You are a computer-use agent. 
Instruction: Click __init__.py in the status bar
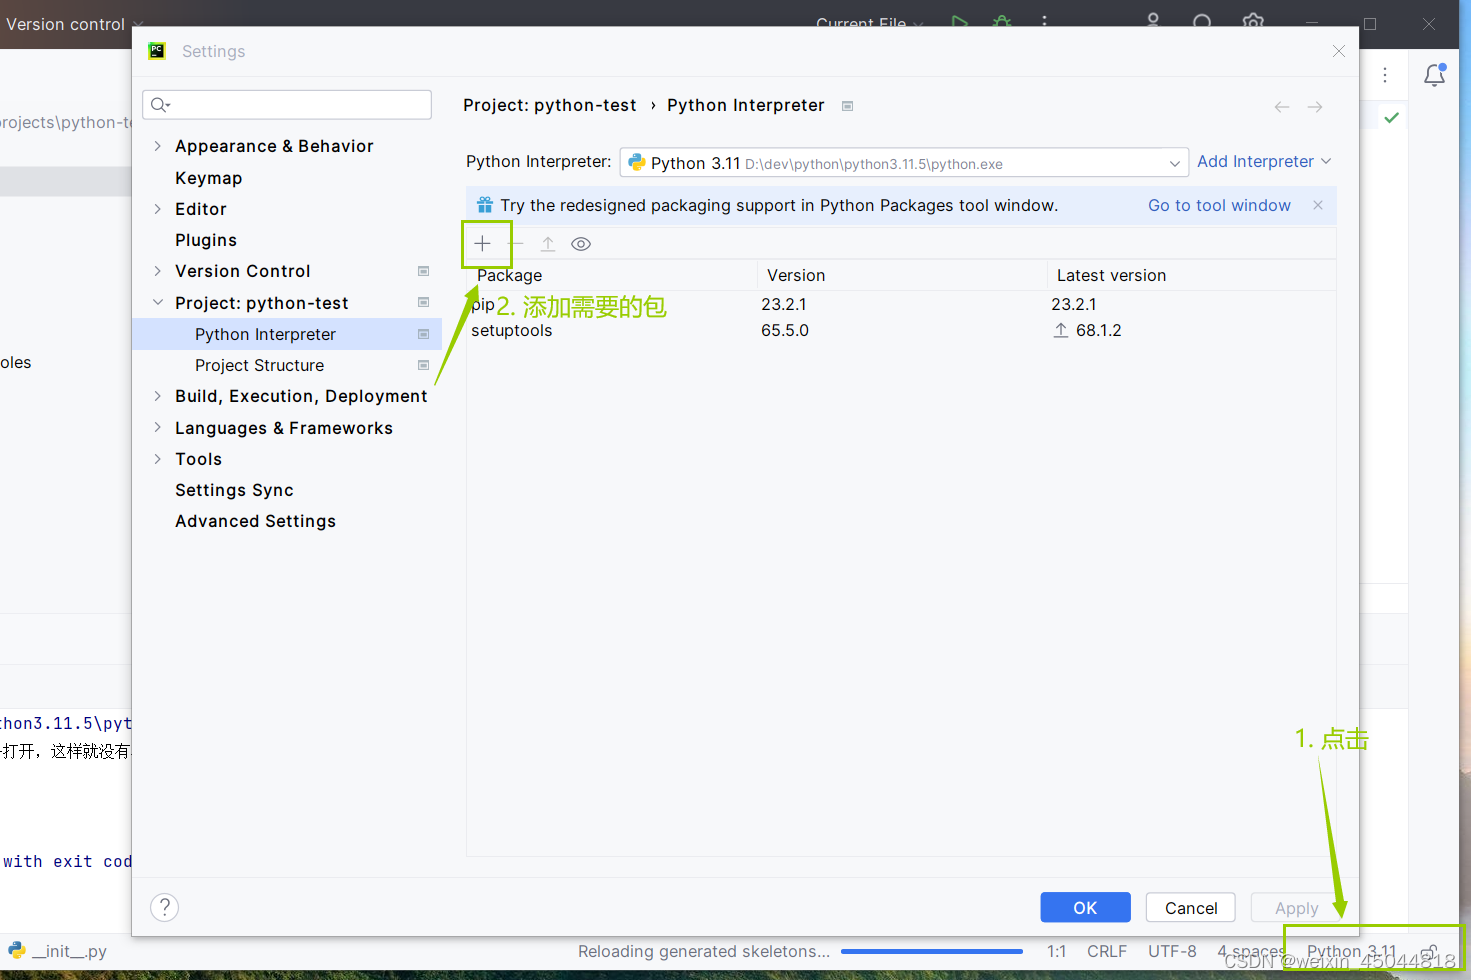tap(57, 951)
